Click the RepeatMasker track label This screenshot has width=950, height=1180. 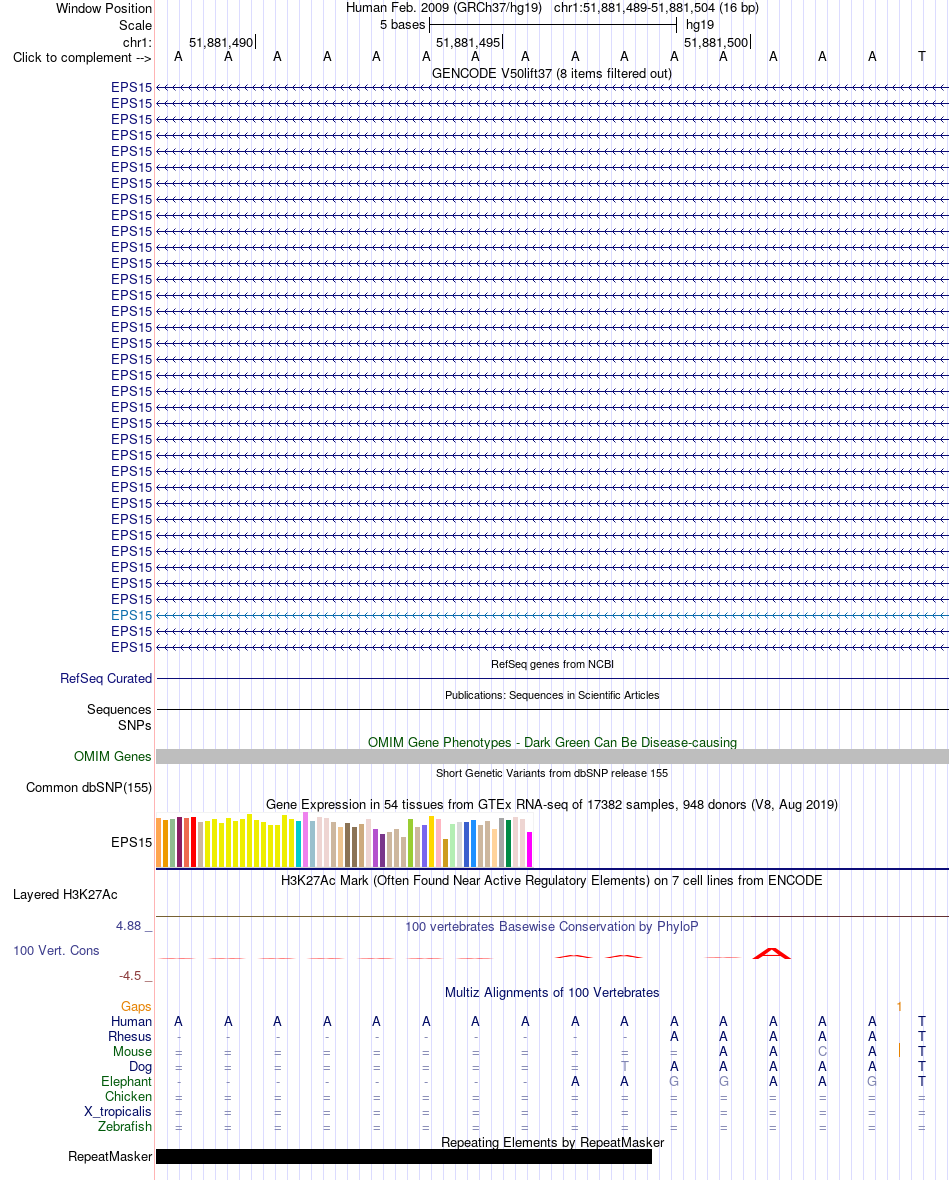coord(110,1157)
